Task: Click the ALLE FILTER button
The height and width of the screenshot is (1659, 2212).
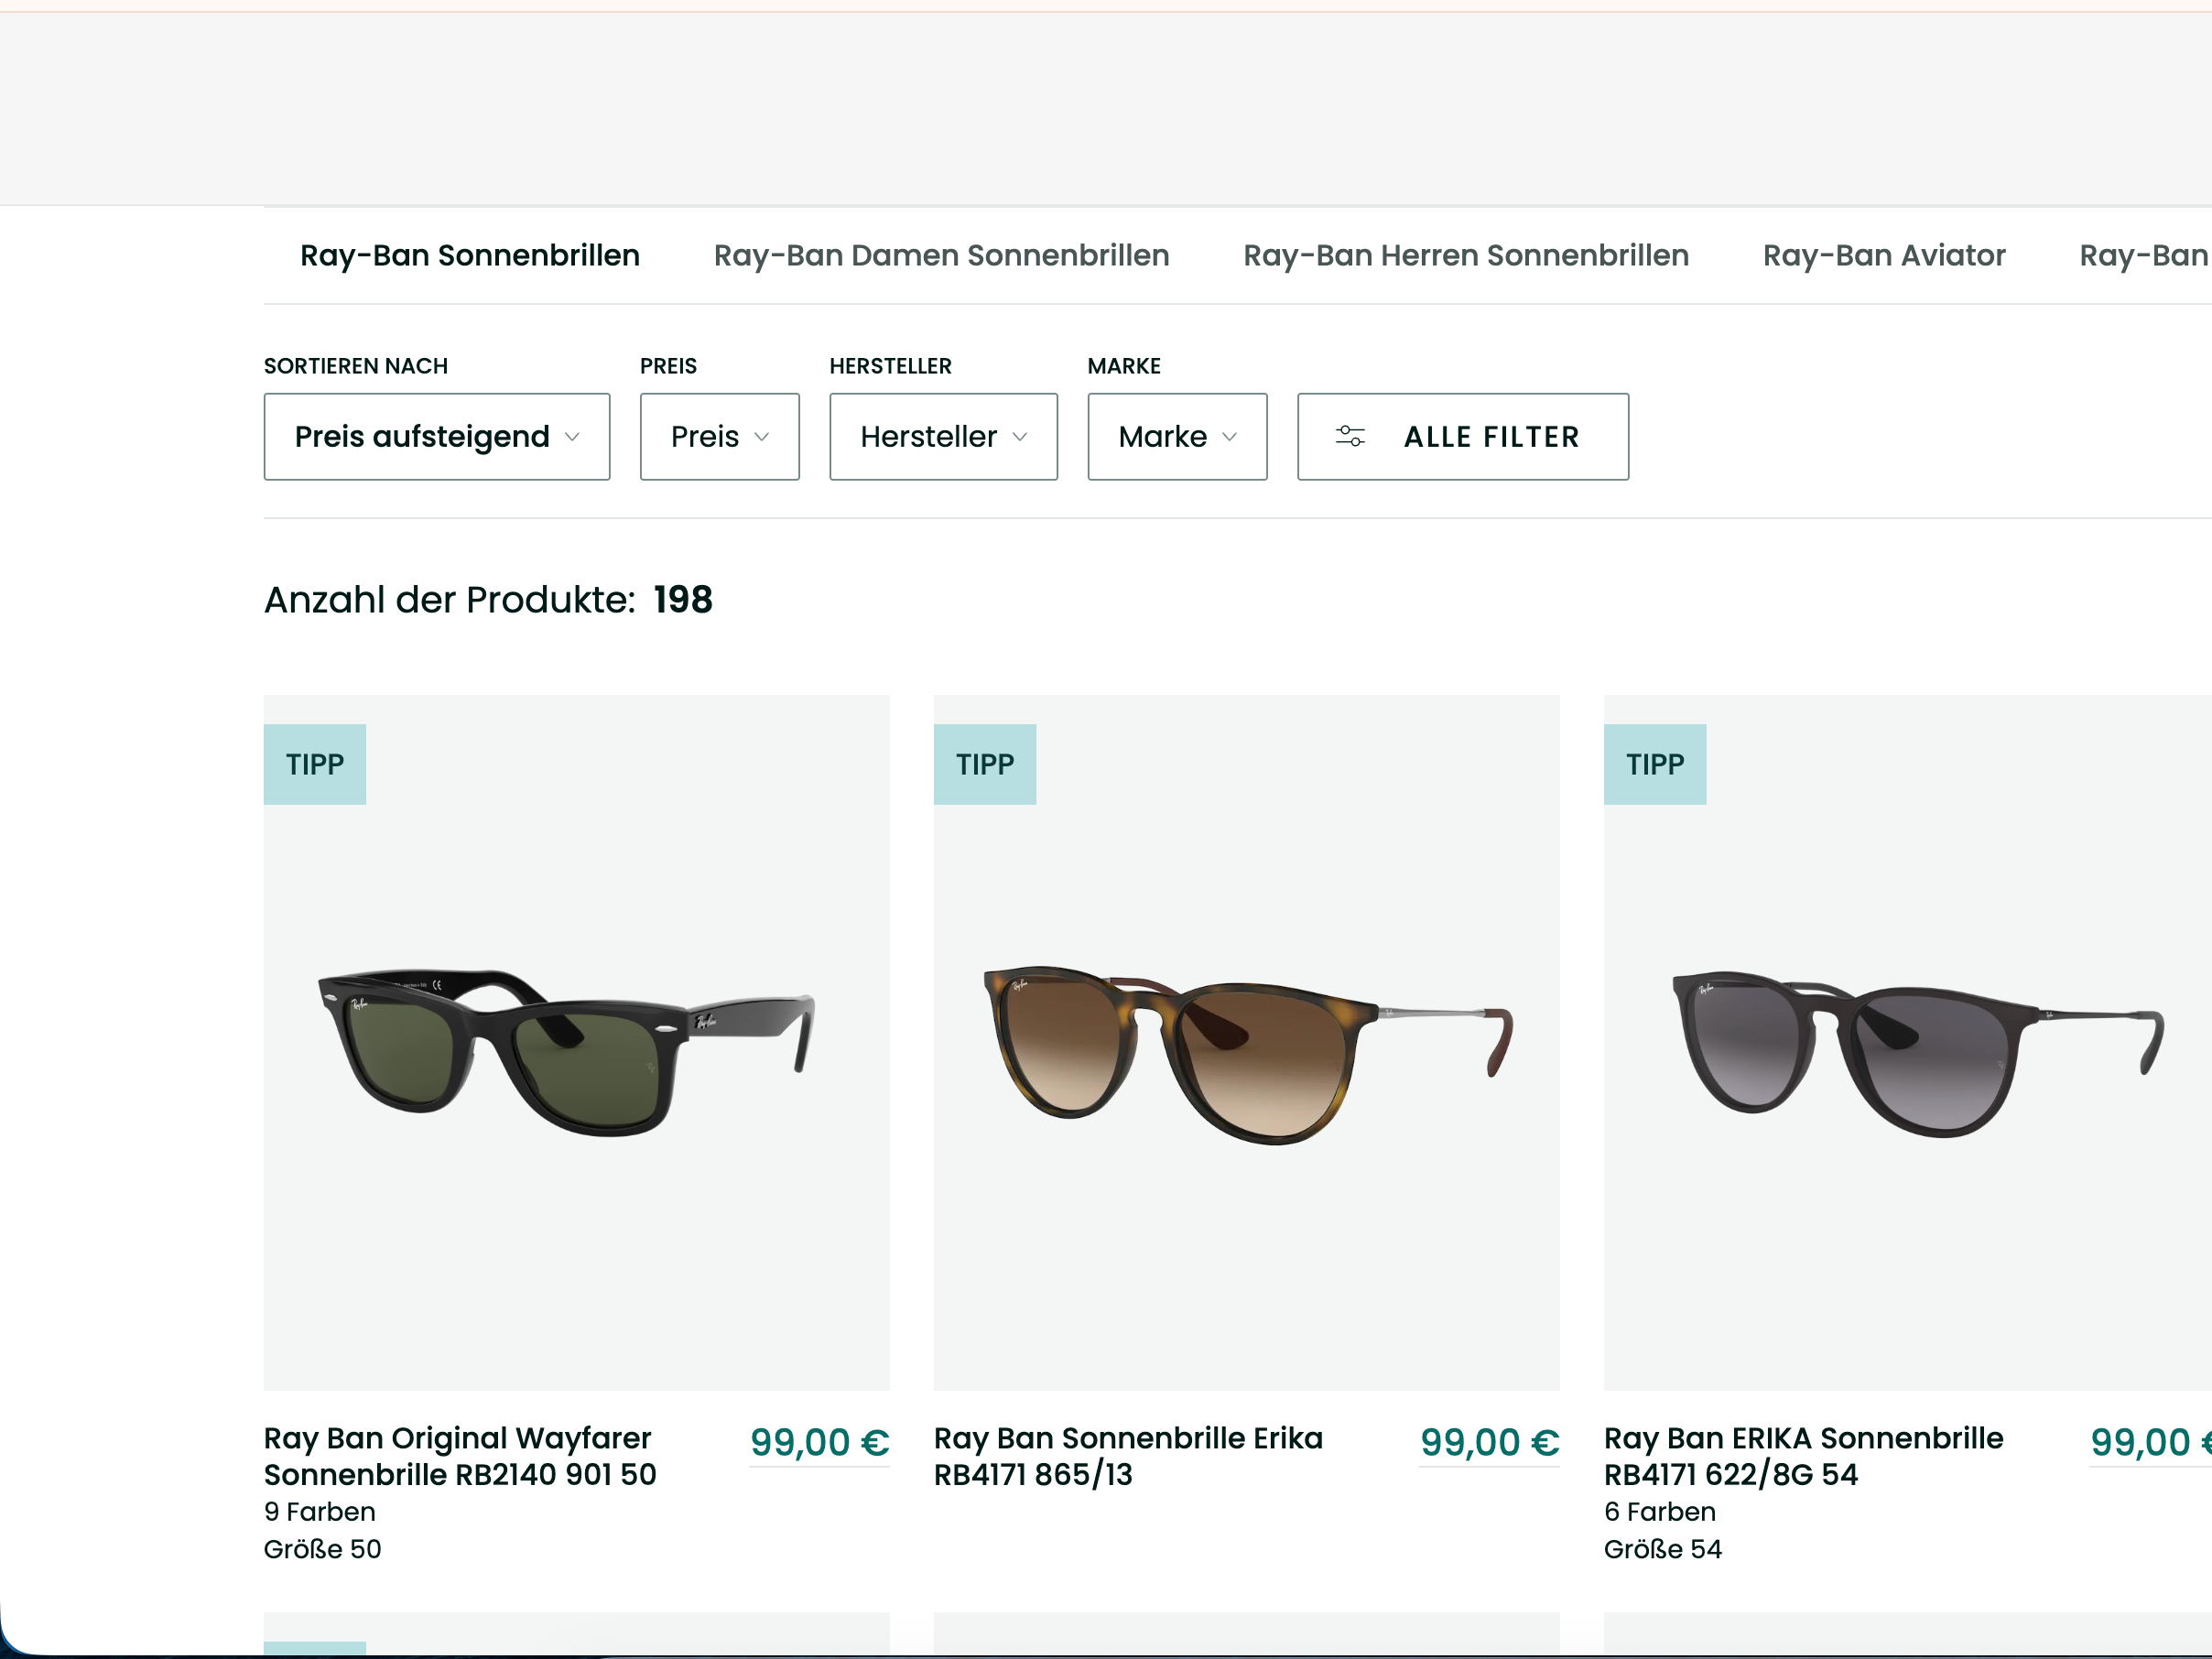Action: tap(1463, 437)
